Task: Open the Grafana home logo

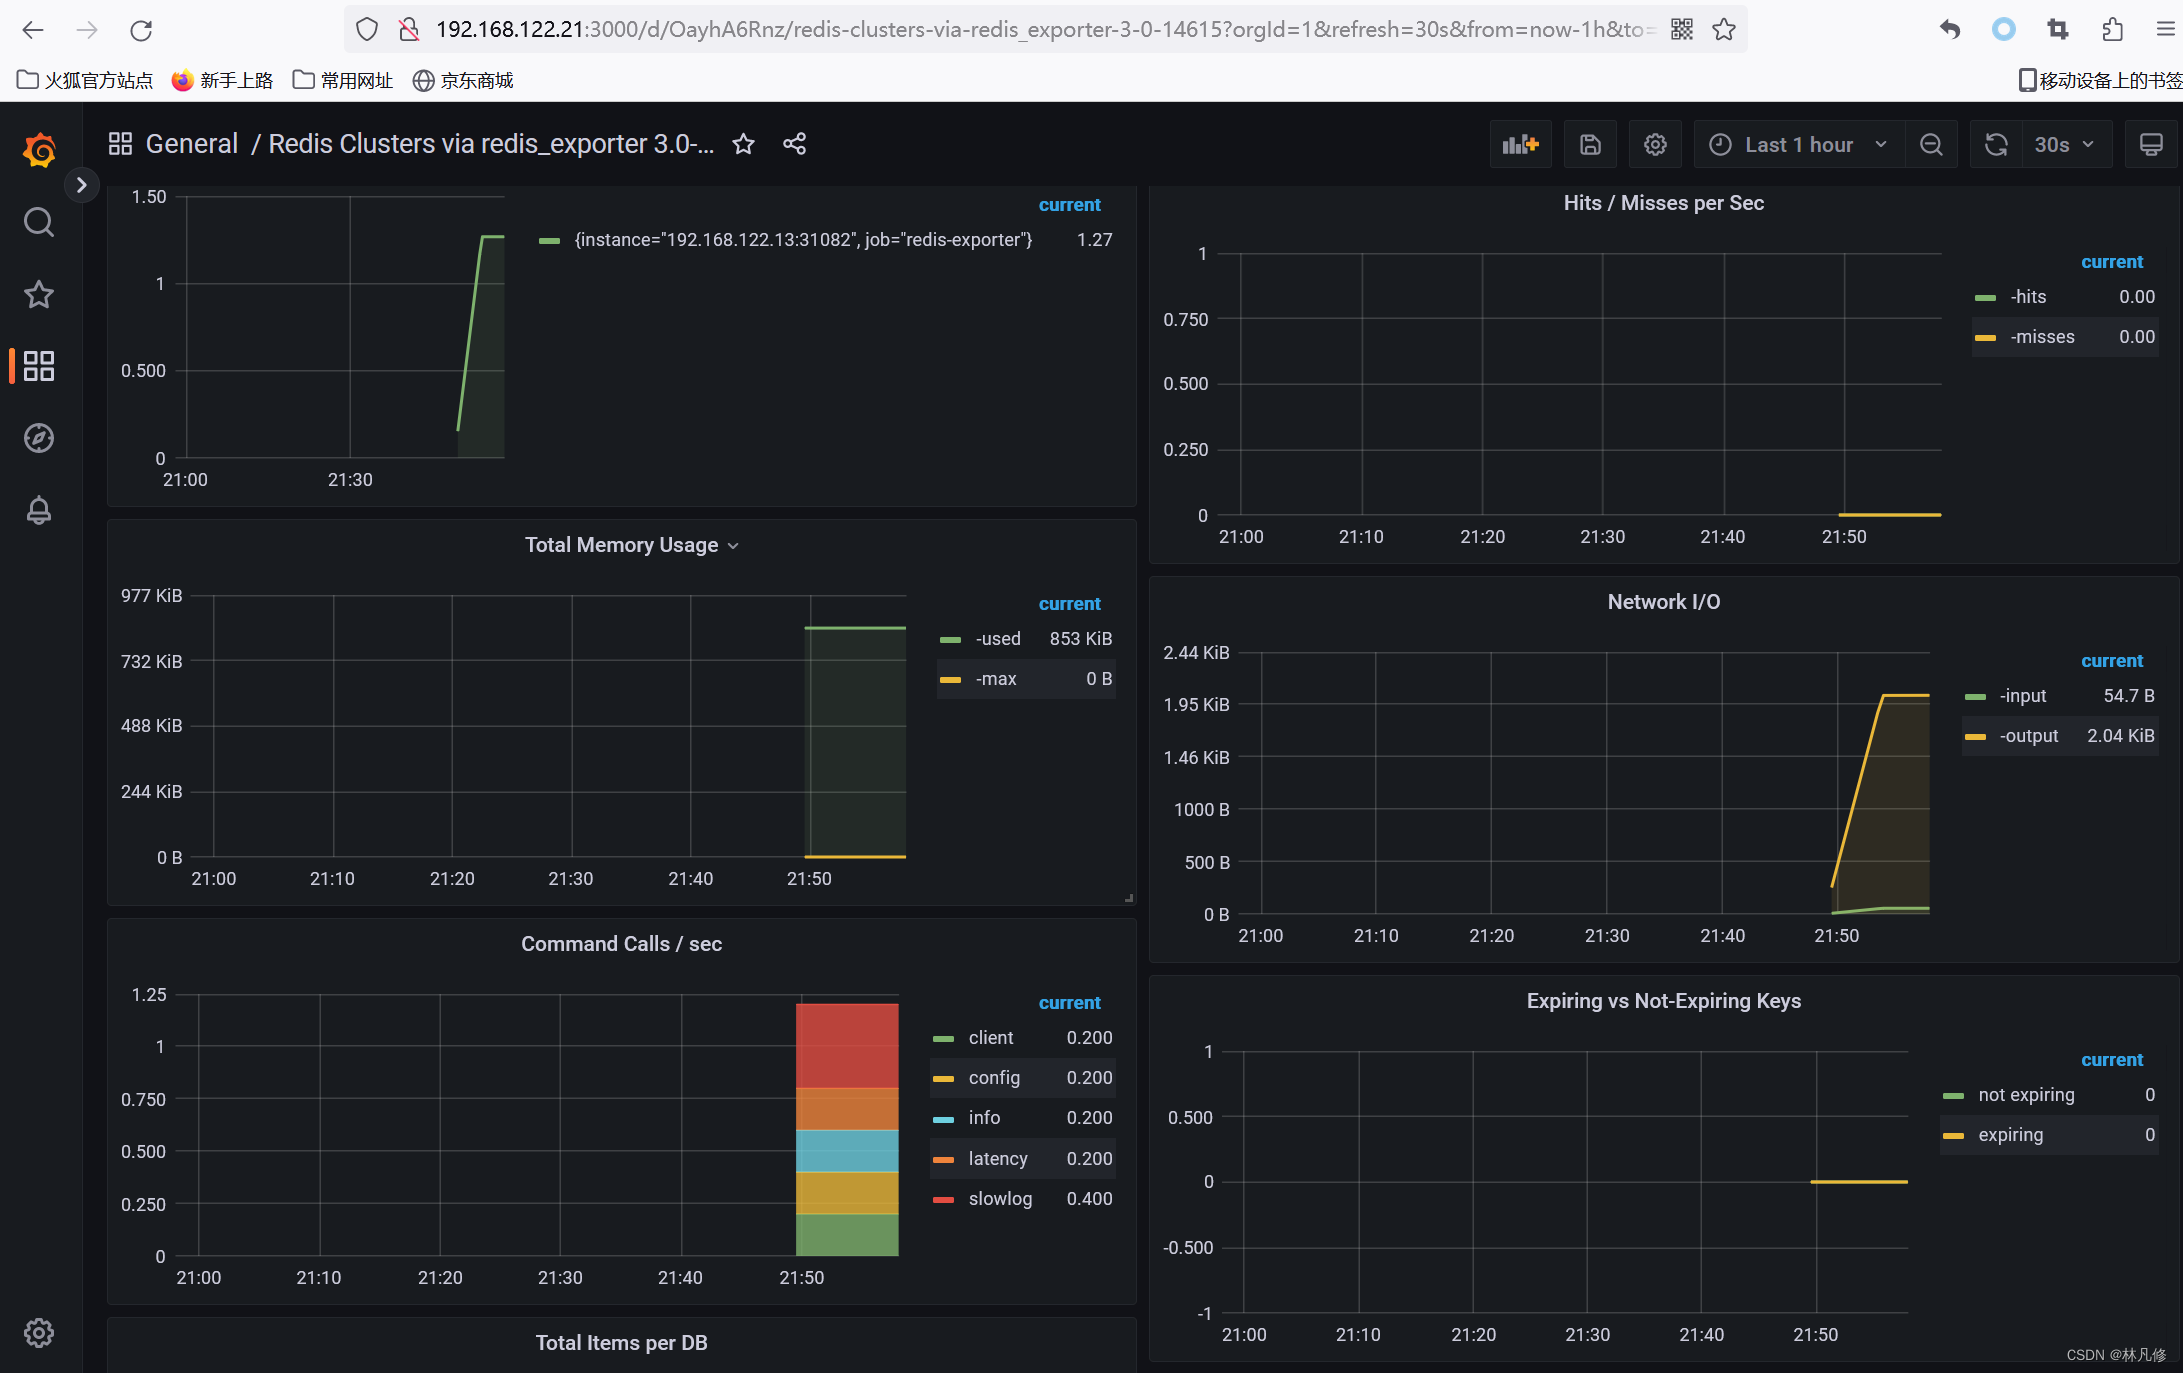Action: coord(39,150)
